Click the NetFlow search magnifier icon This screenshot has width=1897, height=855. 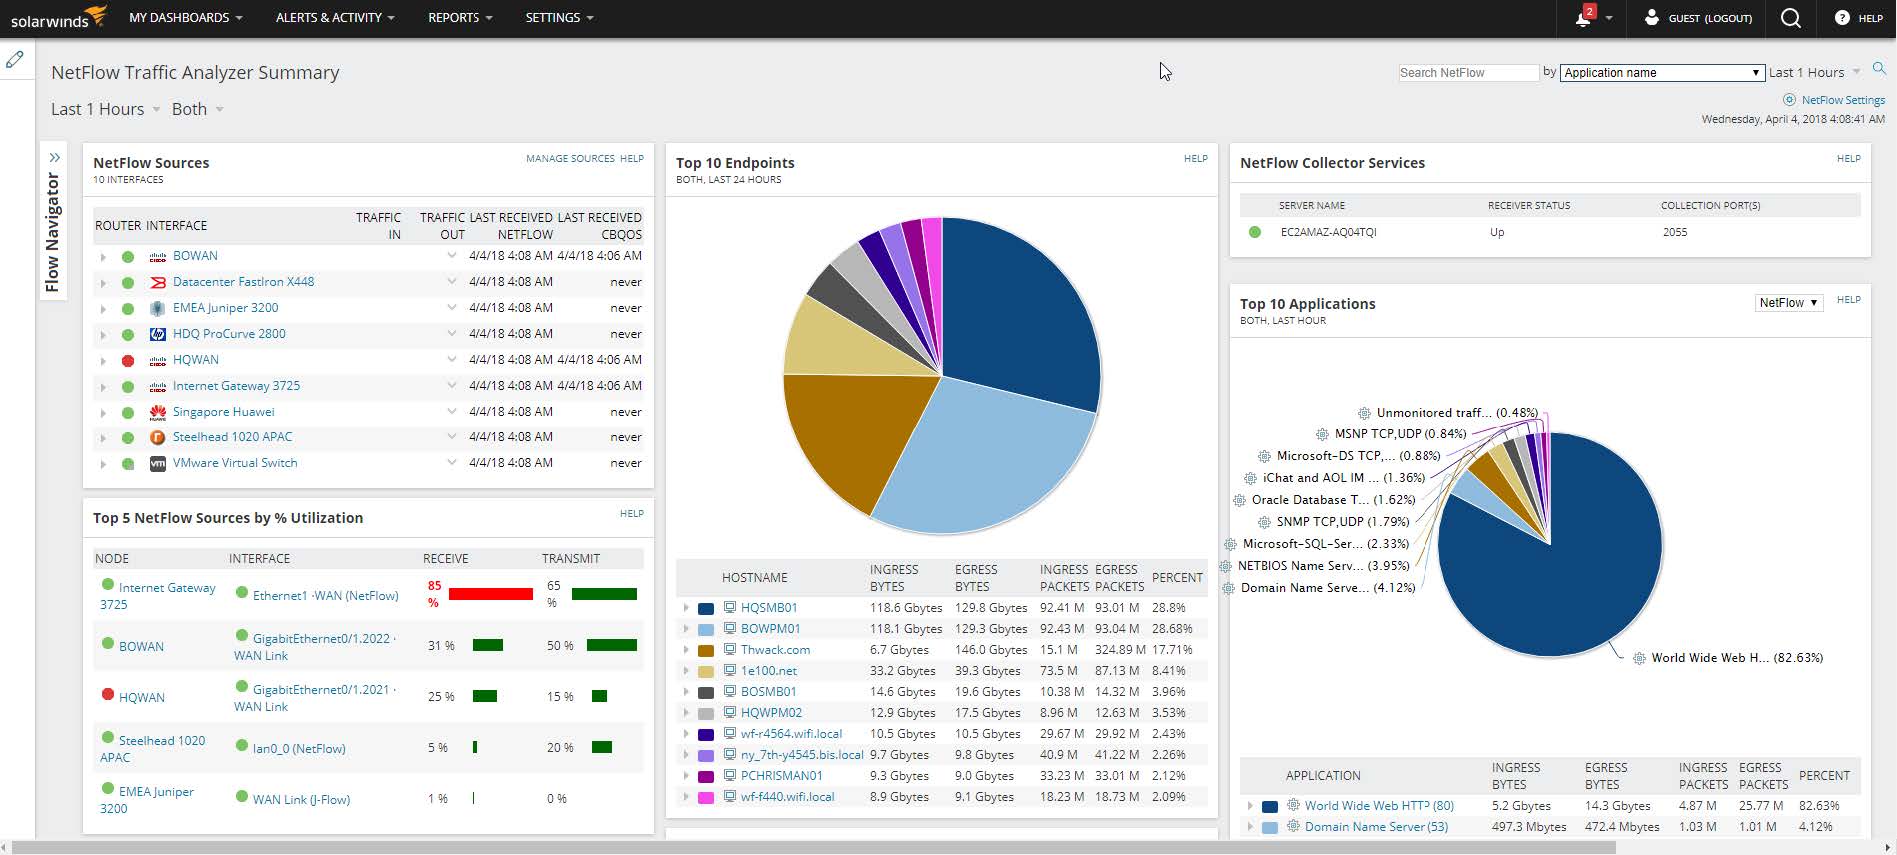point(1879,68)
